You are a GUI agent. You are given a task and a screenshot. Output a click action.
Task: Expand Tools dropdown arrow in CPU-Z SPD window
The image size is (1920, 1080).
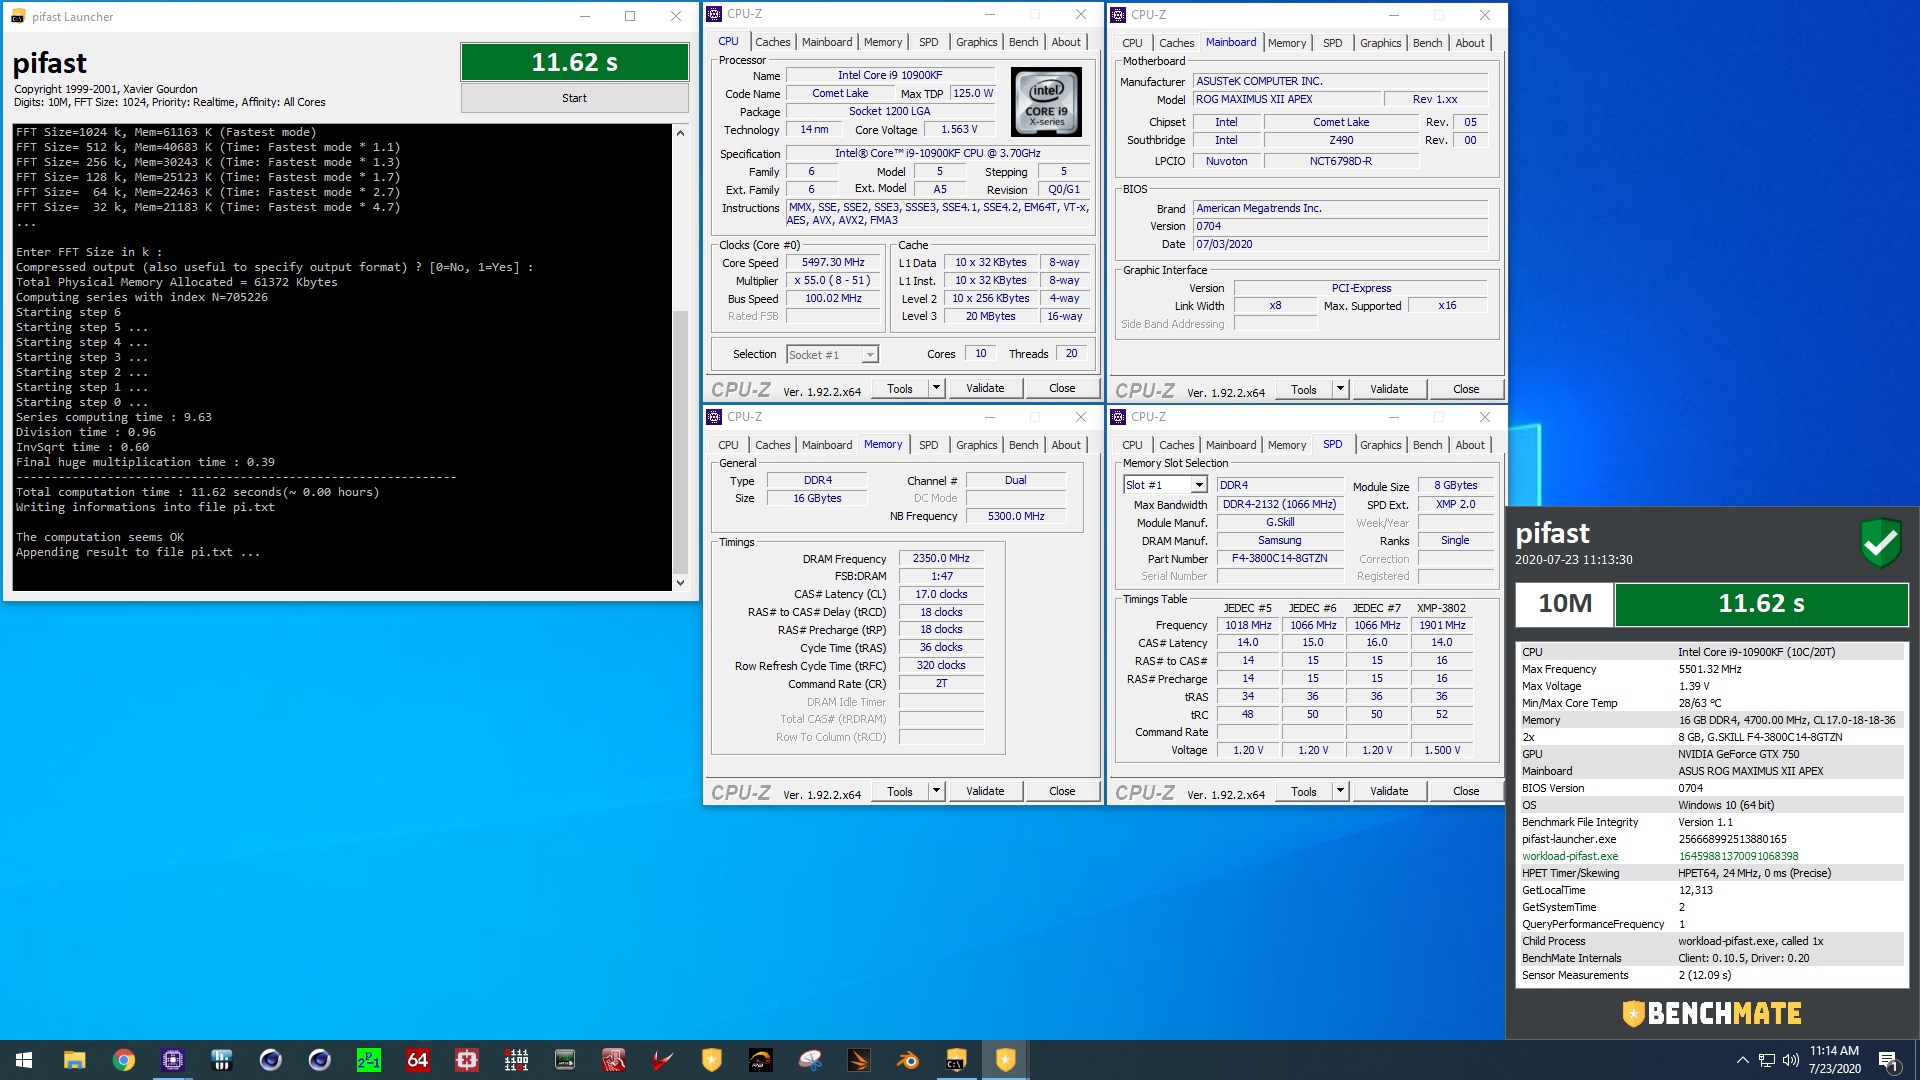click(x=1340, y=791)
